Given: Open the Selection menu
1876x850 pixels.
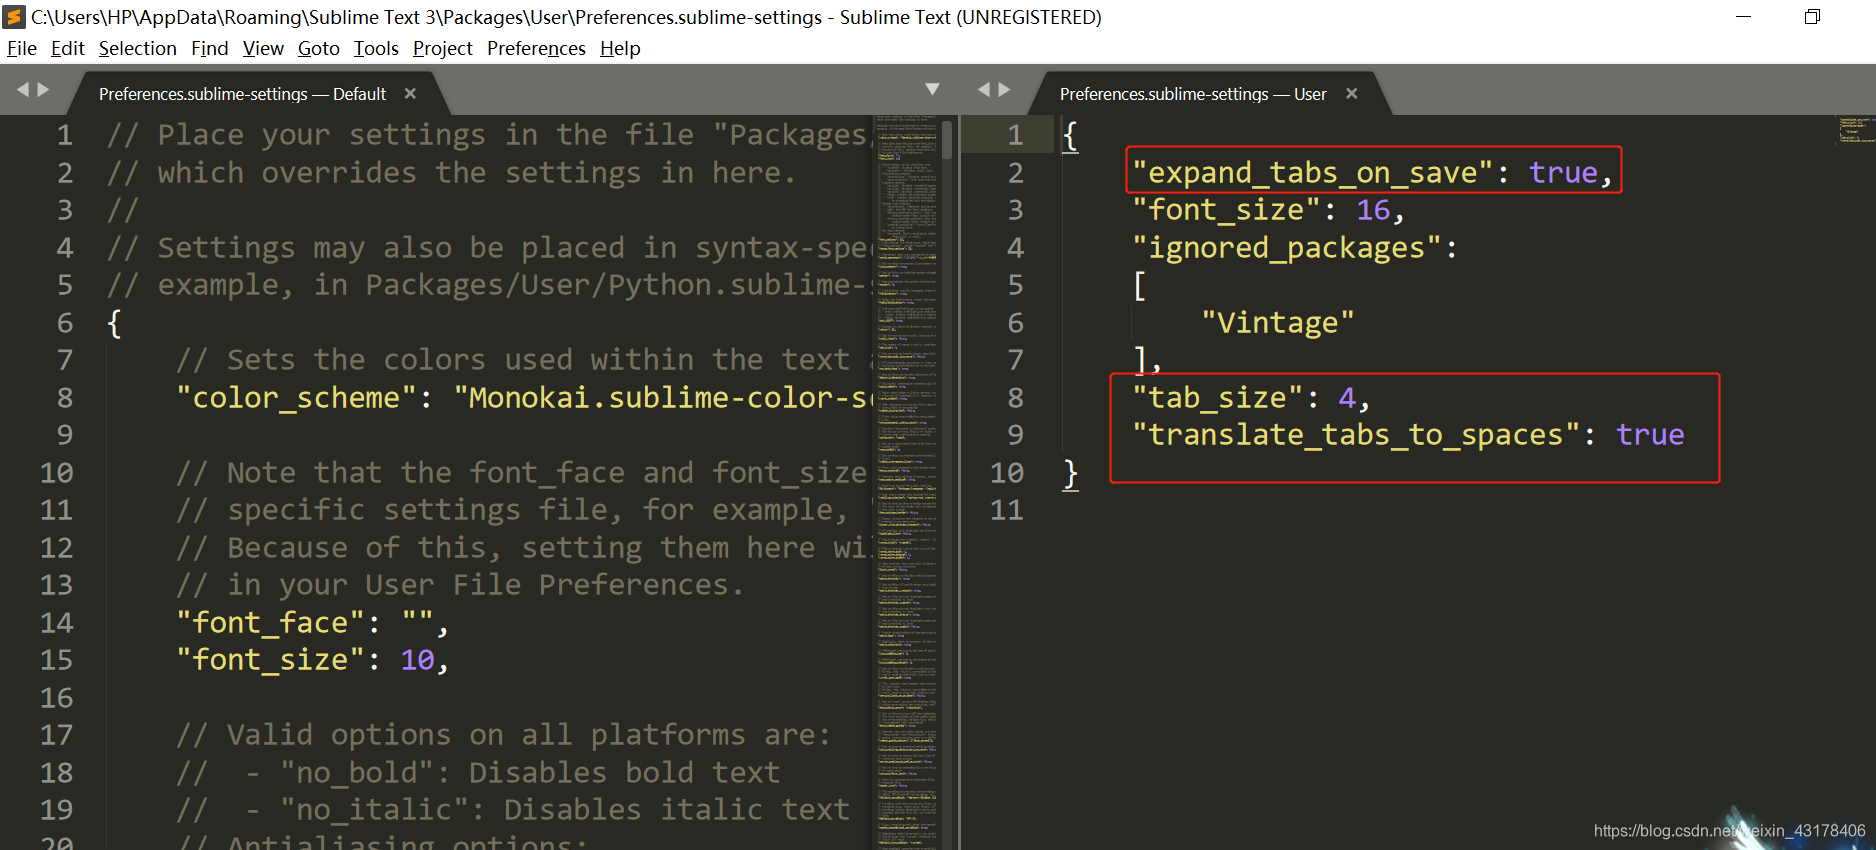Looking at the screenshot, I should tap(137, 48).
